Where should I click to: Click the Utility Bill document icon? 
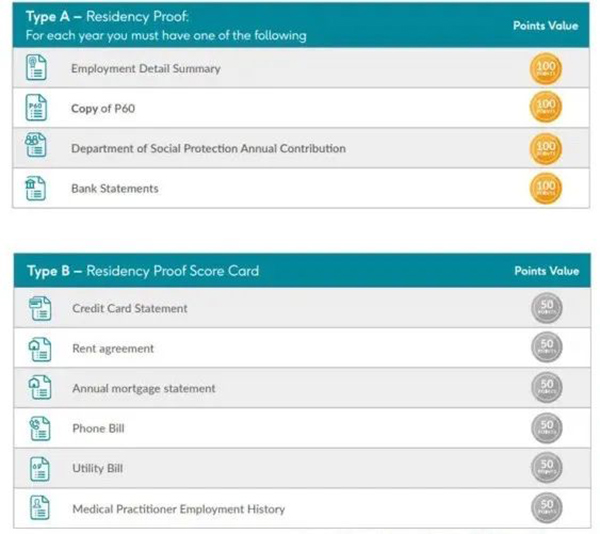point(40,469)
